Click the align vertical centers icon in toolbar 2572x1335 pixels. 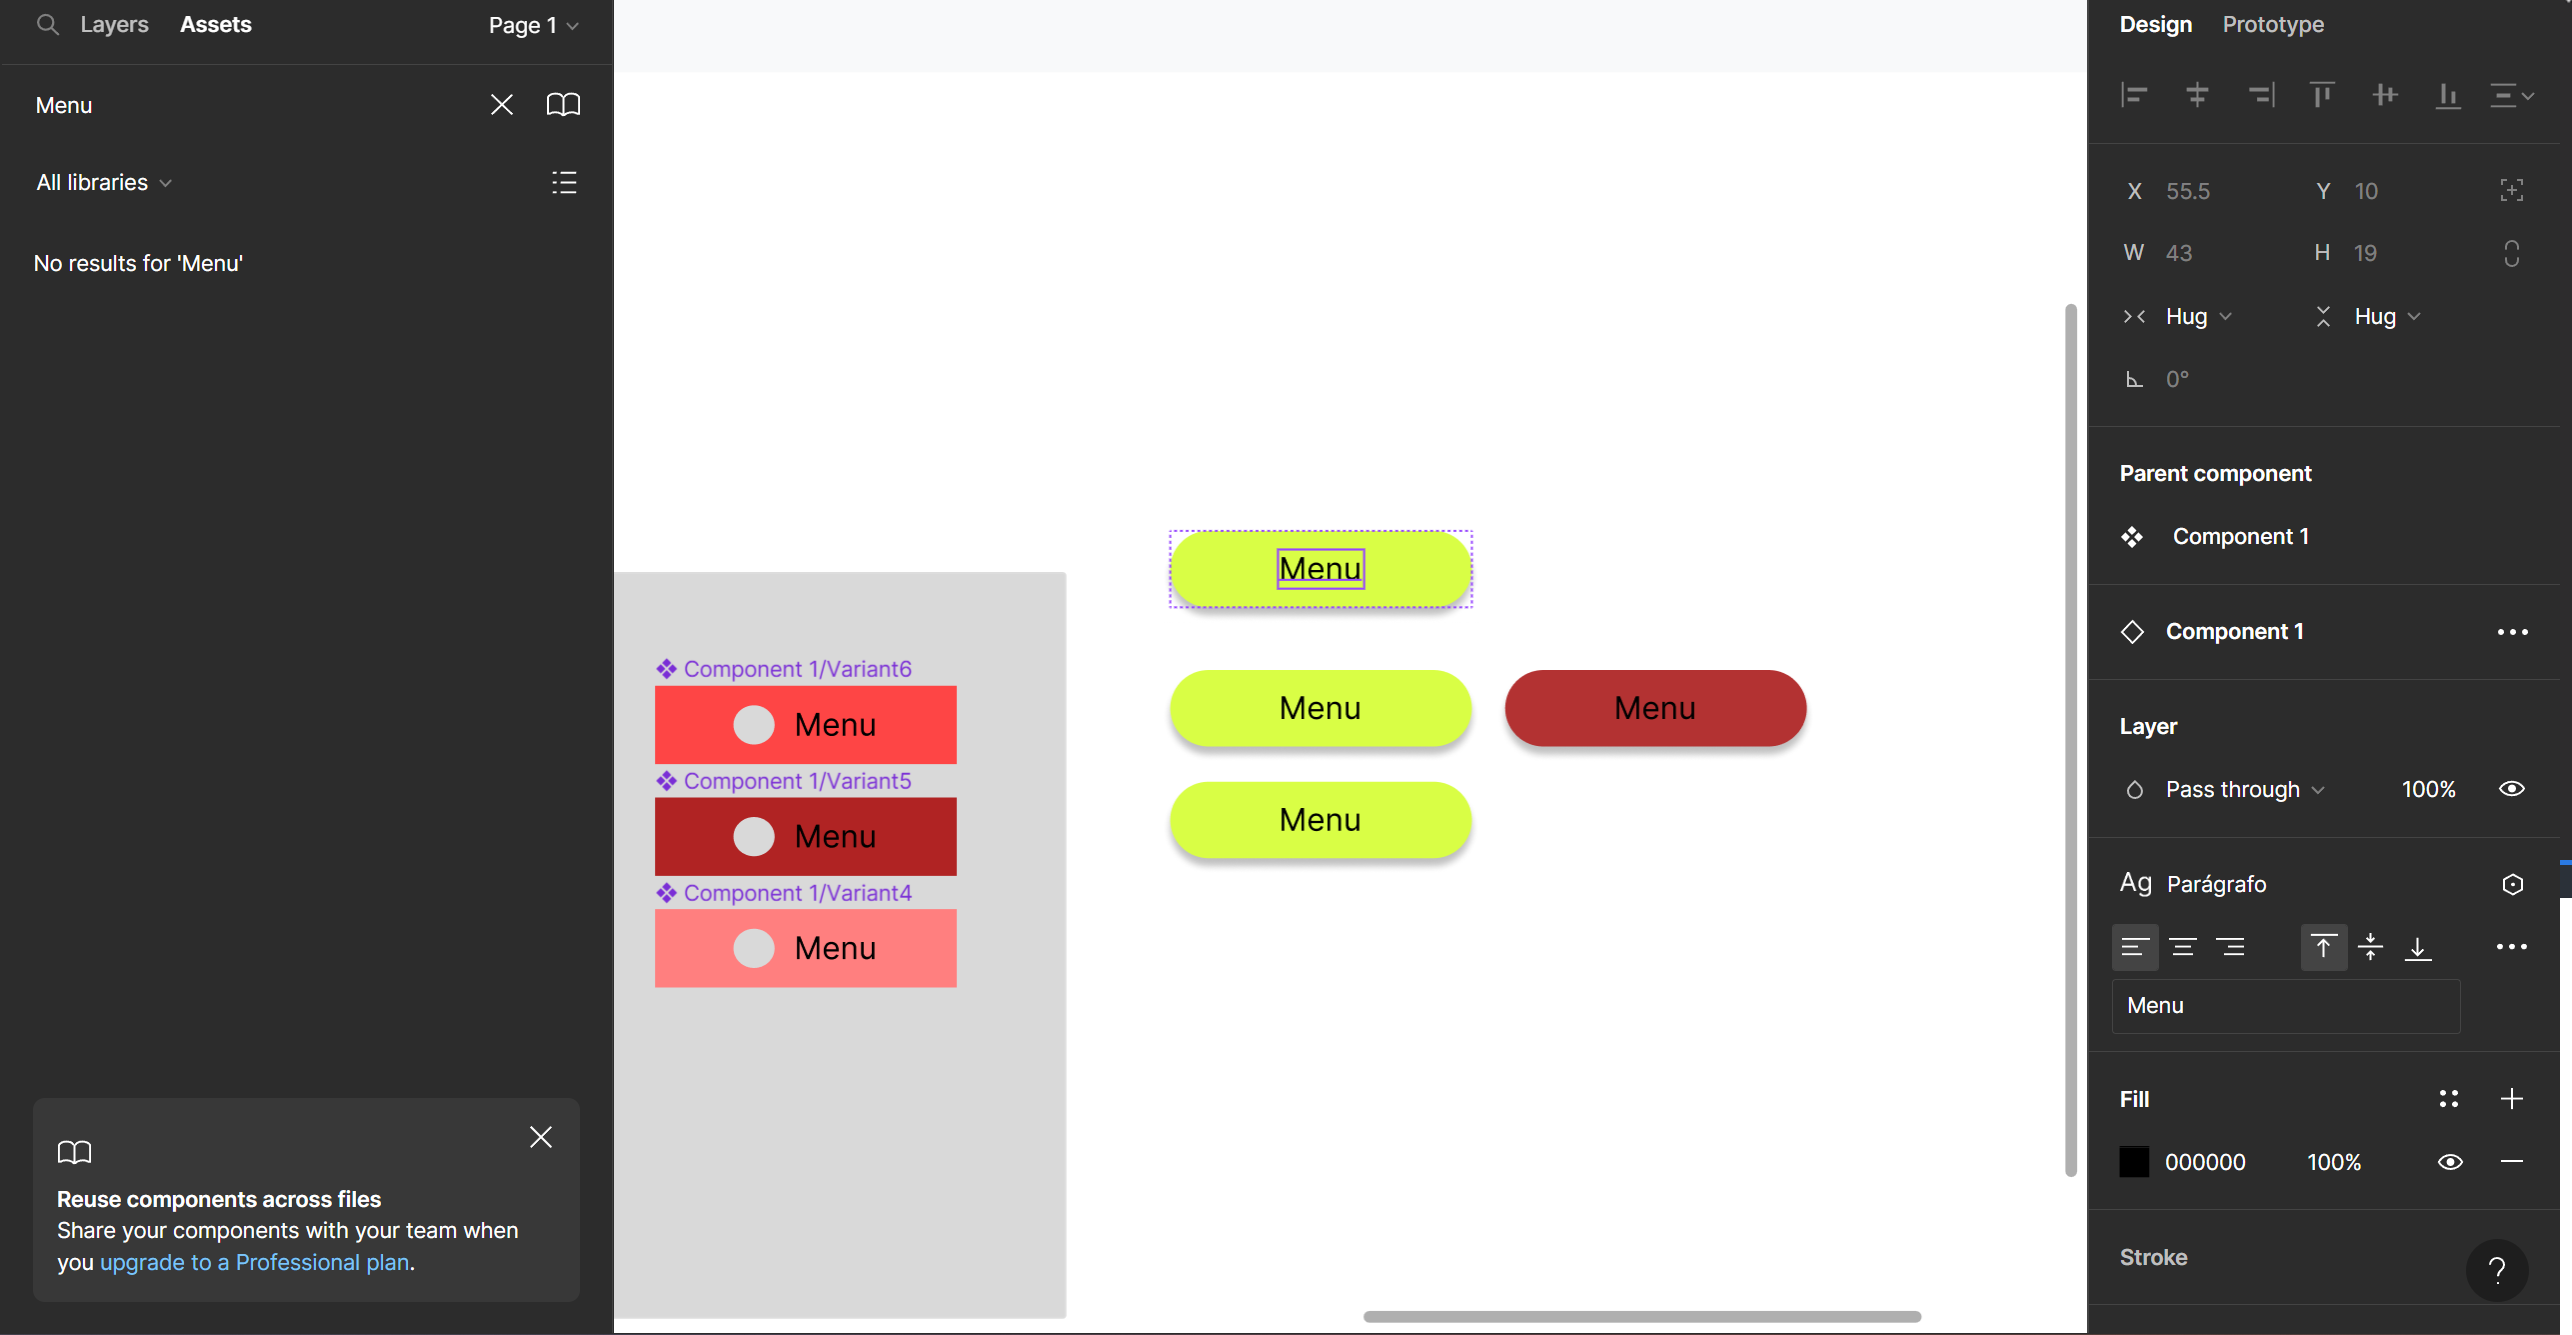[x=2383, y=95]
